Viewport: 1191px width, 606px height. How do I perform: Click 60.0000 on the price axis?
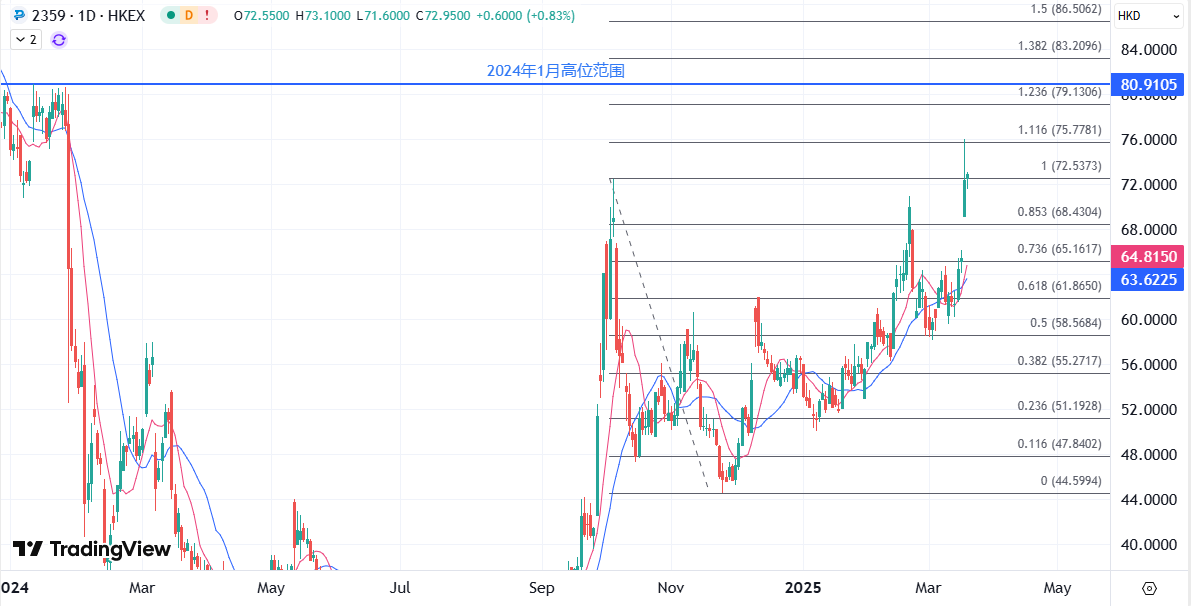pyautogui.click(x=1150, y=320)
